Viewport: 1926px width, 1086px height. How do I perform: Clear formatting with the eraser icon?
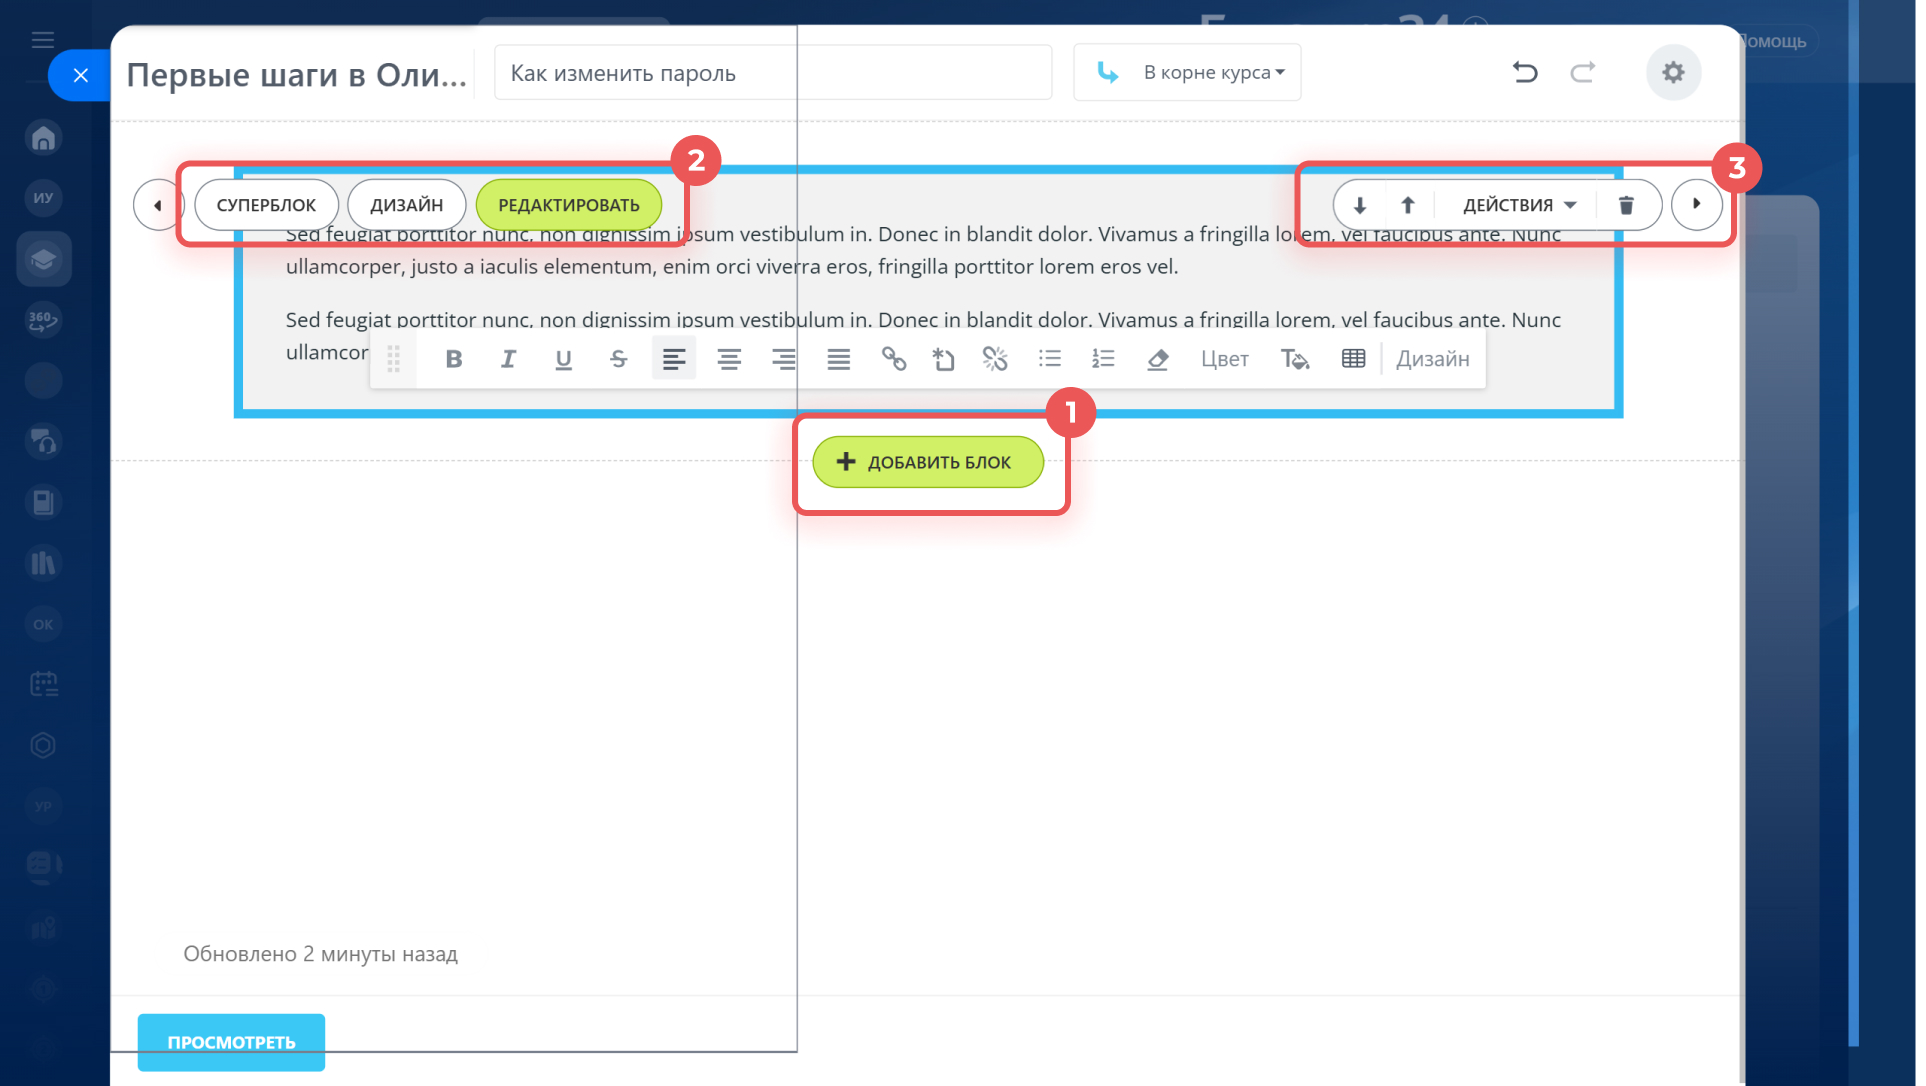point(1158,359)
